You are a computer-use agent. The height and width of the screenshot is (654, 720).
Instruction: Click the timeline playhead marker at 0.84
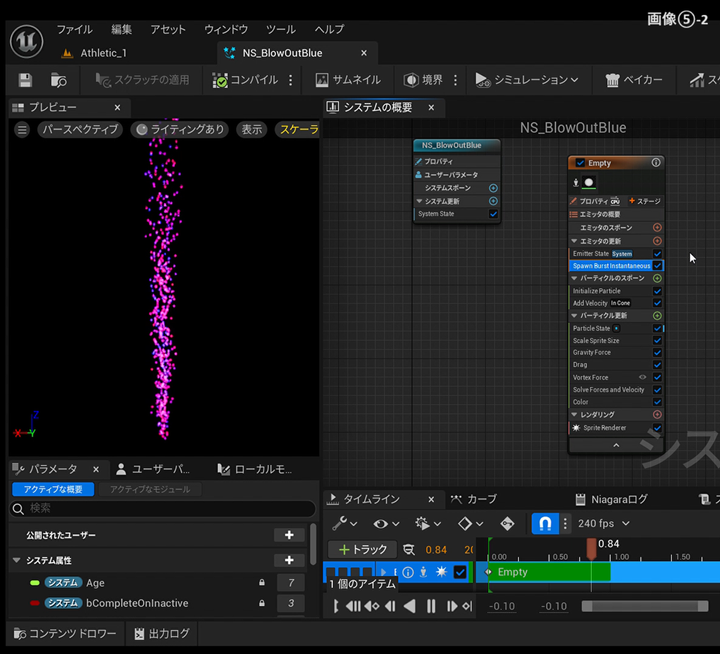(591, 549)
